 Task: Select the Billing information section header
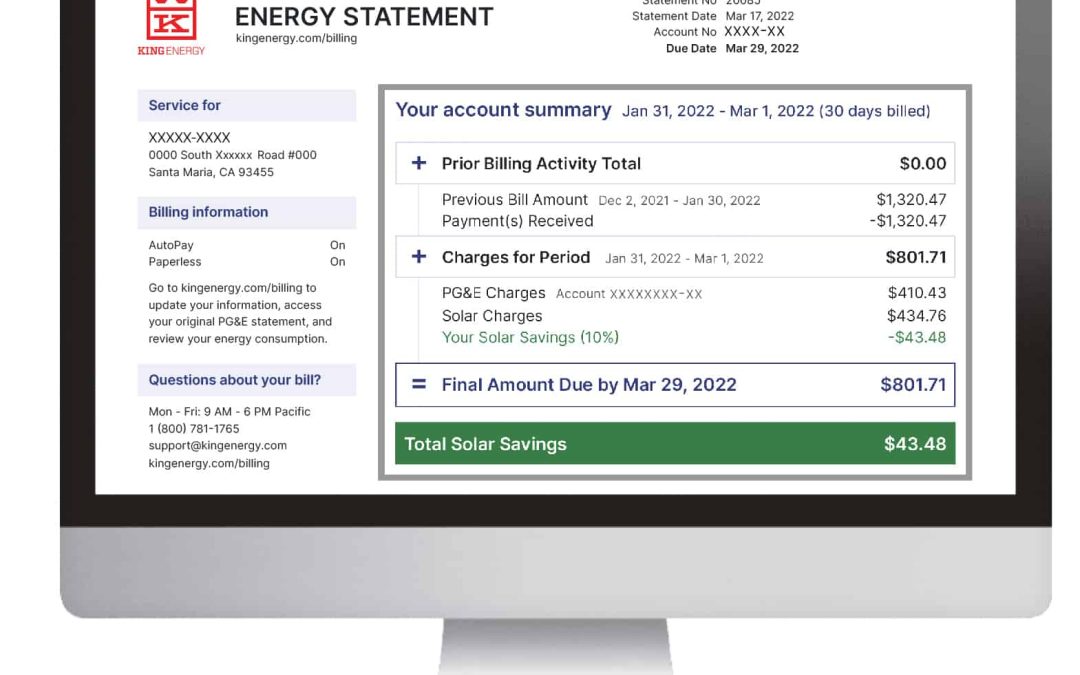coord(209,212)
